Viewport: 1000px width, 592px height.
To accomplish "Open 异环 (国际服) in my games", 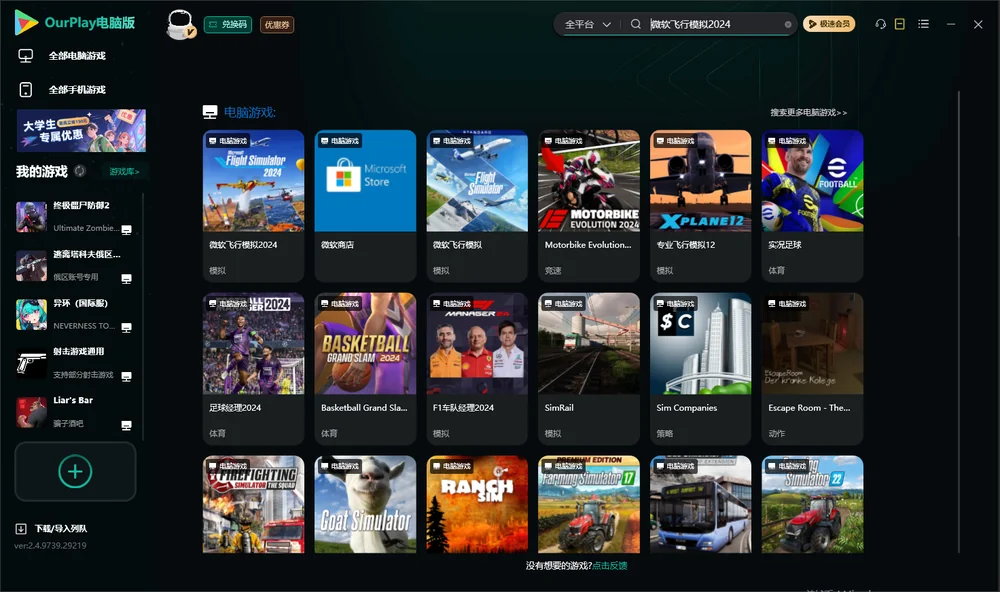I will (x=75, y=314).
